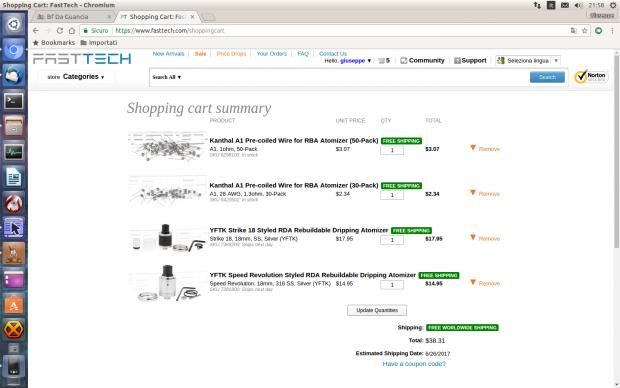Open the orange X application in dock
The image size is (620, 388).
click(13, 329)
